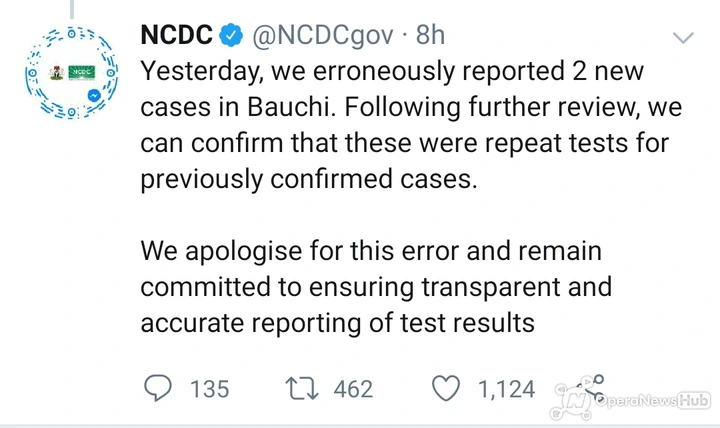View the 135 replies count

coord(209,389)
